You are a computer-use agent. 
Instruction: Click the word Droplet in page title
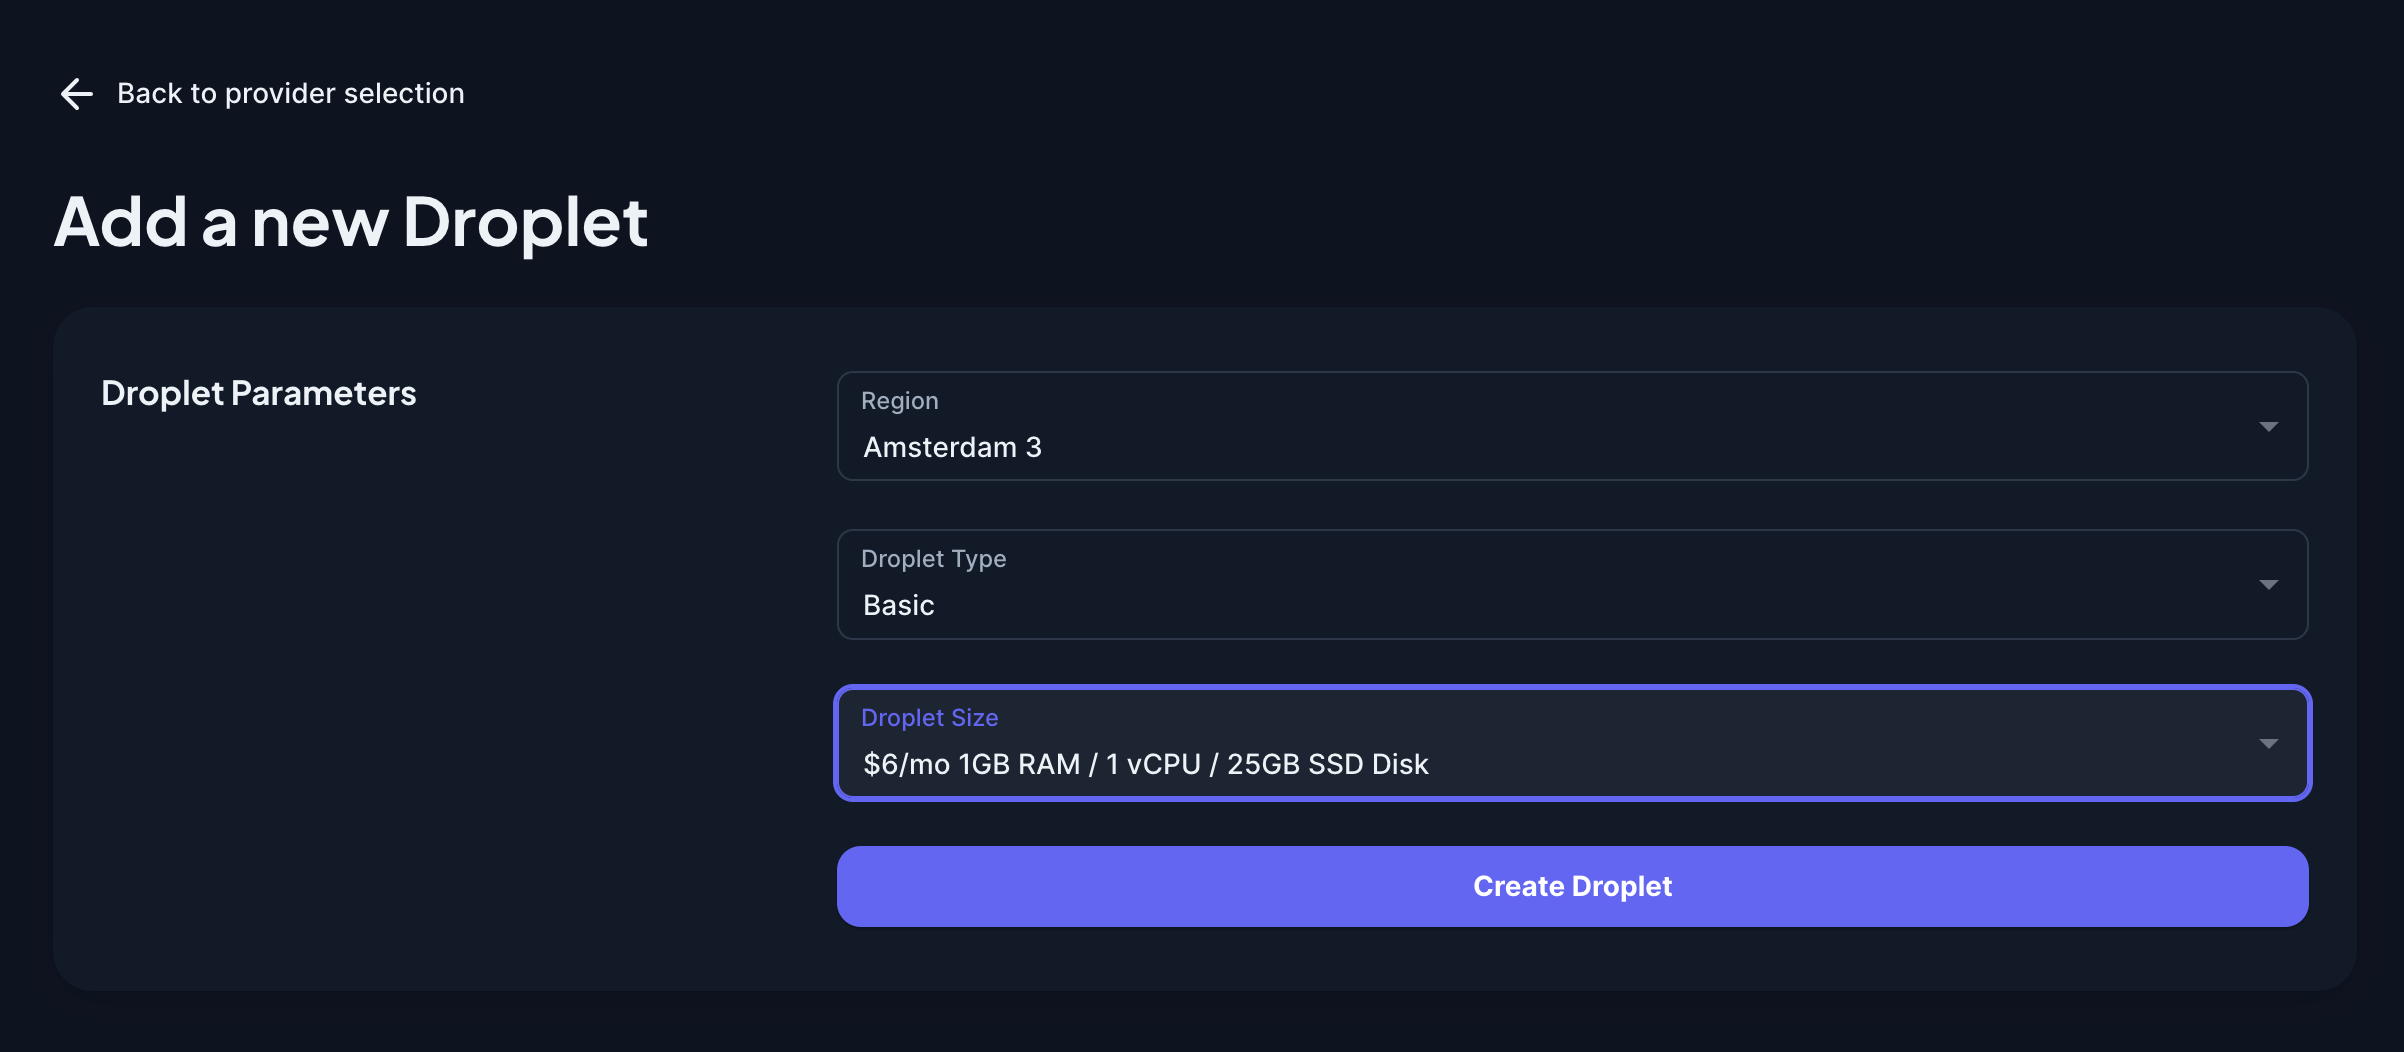coord(525,222)
